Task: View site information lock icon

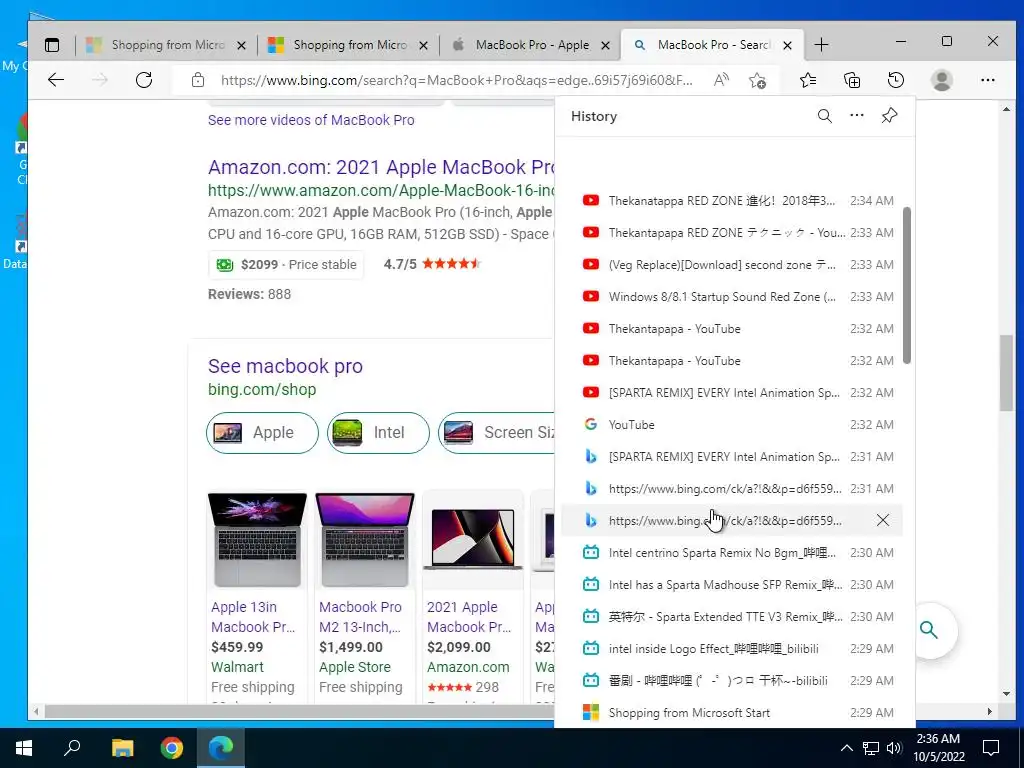Action: 198,80
